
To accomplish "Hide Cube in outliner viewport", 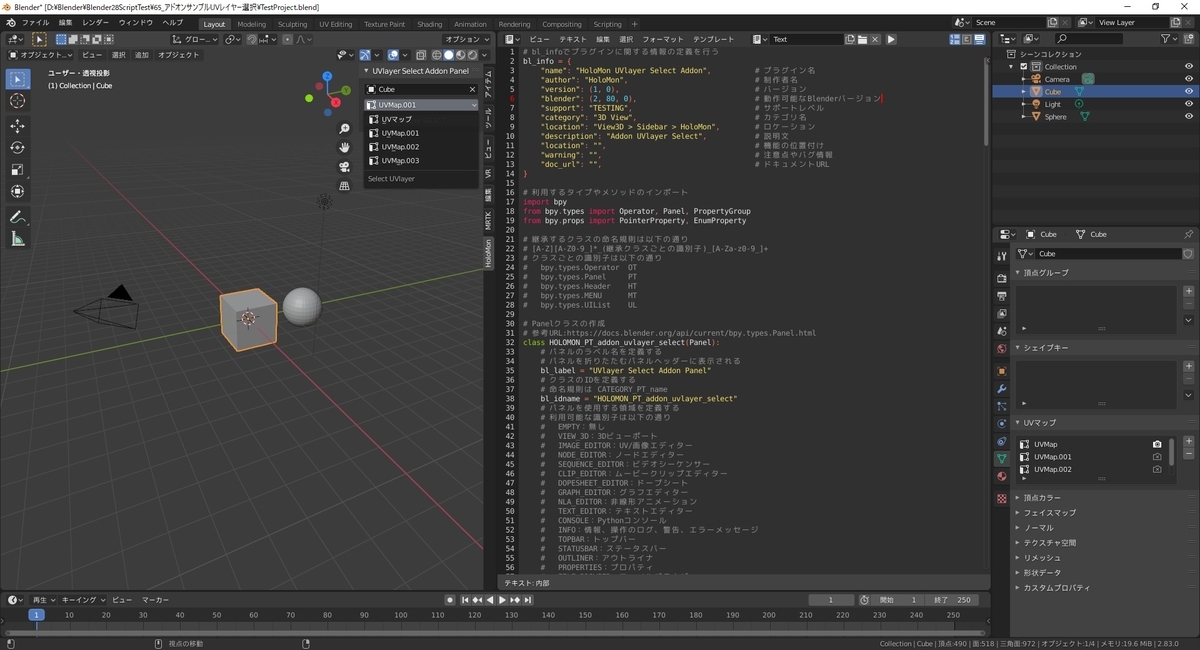I will [x=1188, y=91].
